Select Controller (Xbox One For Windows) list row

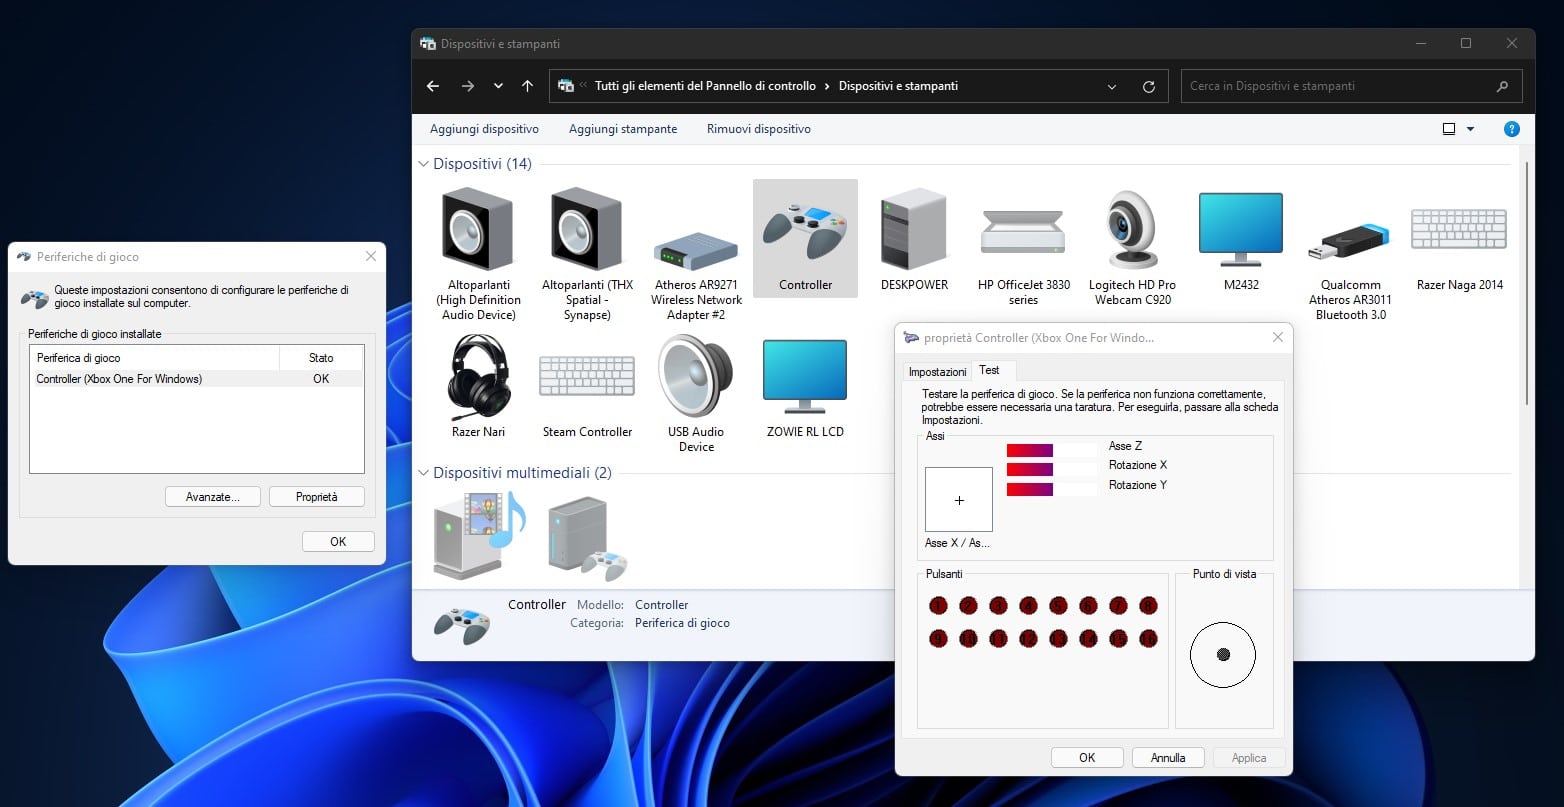(x=196, y=379)
